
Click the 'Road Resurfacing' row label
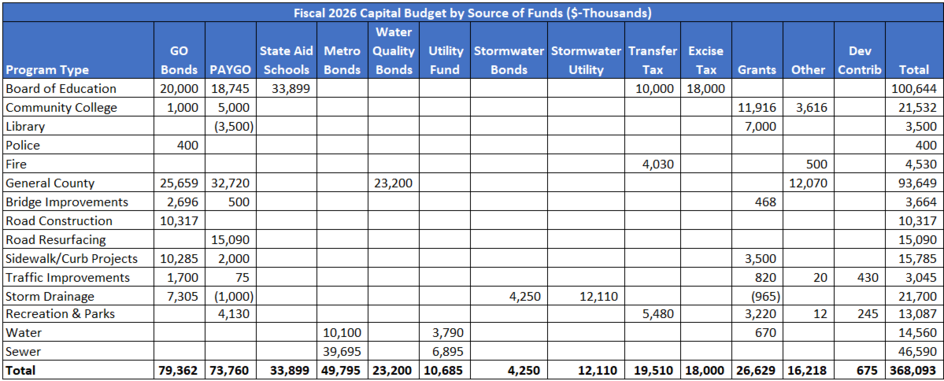tap(56, 240)
